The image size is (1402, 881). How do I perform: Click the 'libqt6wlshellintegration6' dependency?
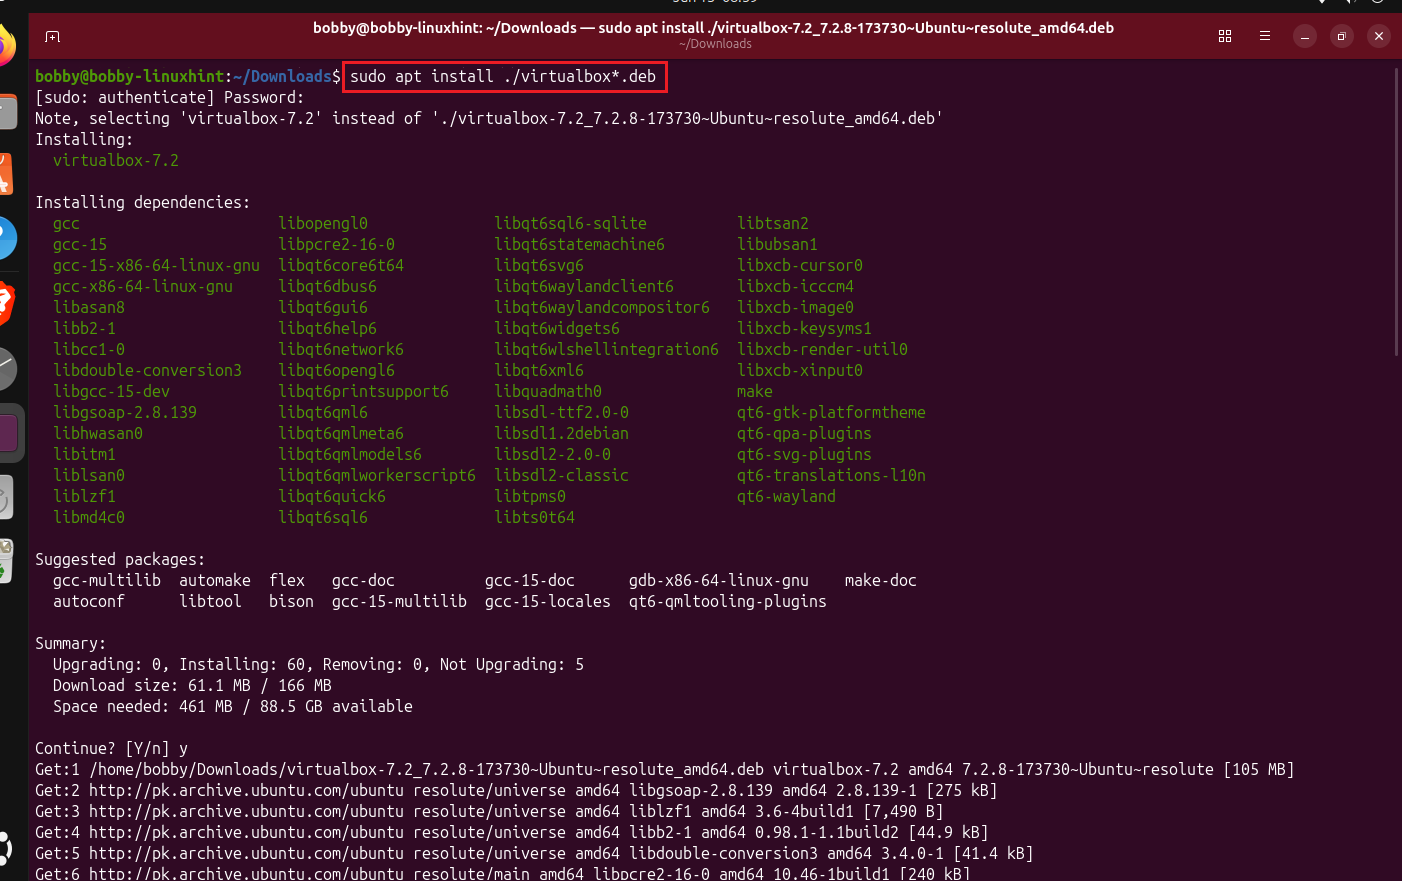pyautogui.click(x=606, y=349)
